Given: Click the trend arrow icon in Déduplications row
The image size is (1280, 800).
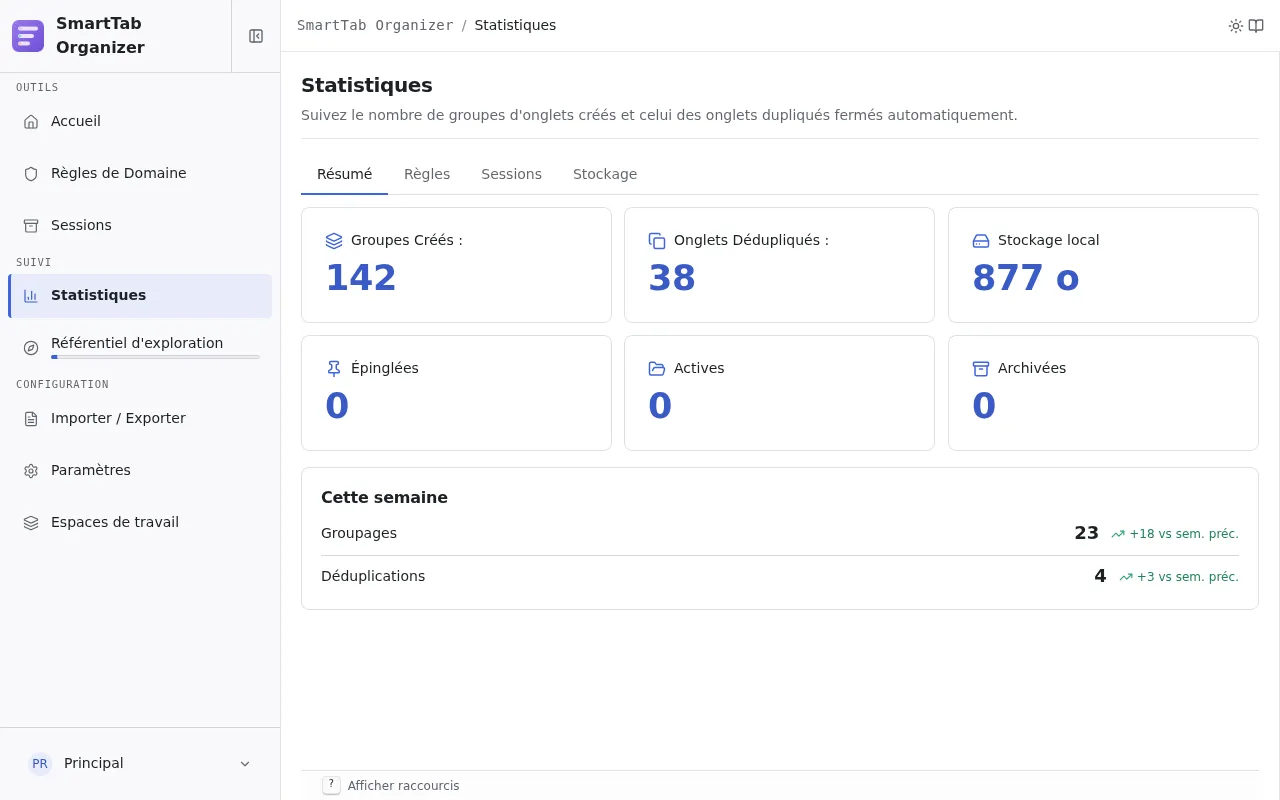Looking at the screenshot, I should click(1126, 578).
